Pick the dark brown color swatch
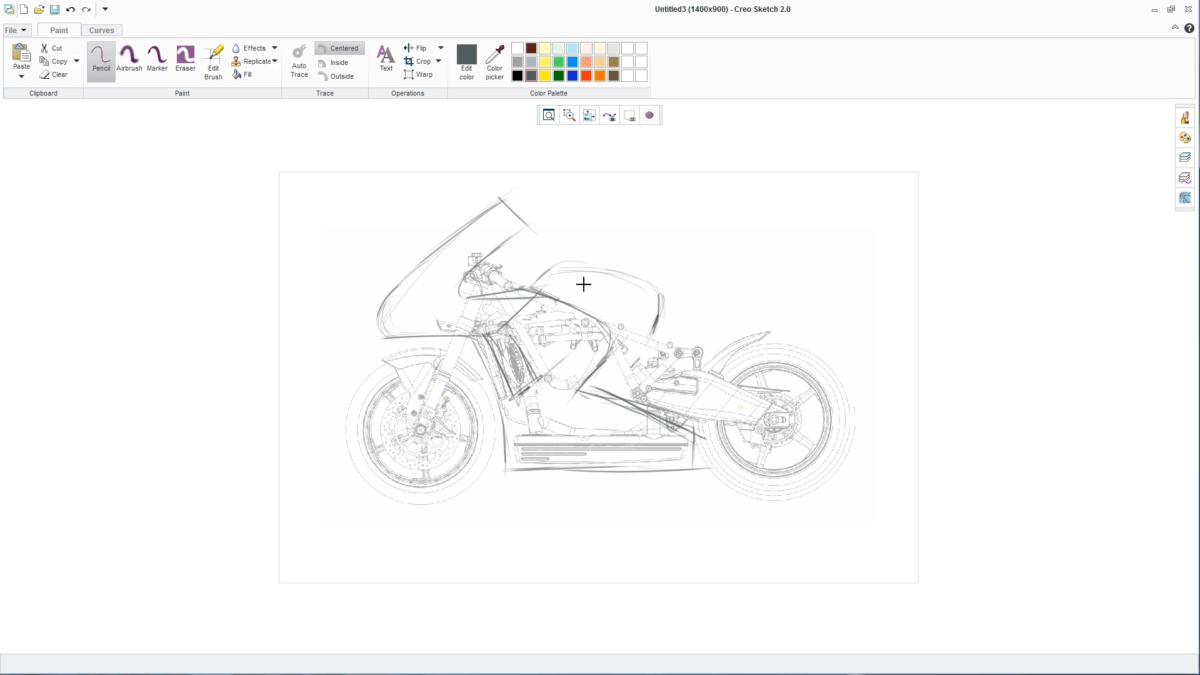This screenshot has width=1200, height=675. (x=531, y=48)
